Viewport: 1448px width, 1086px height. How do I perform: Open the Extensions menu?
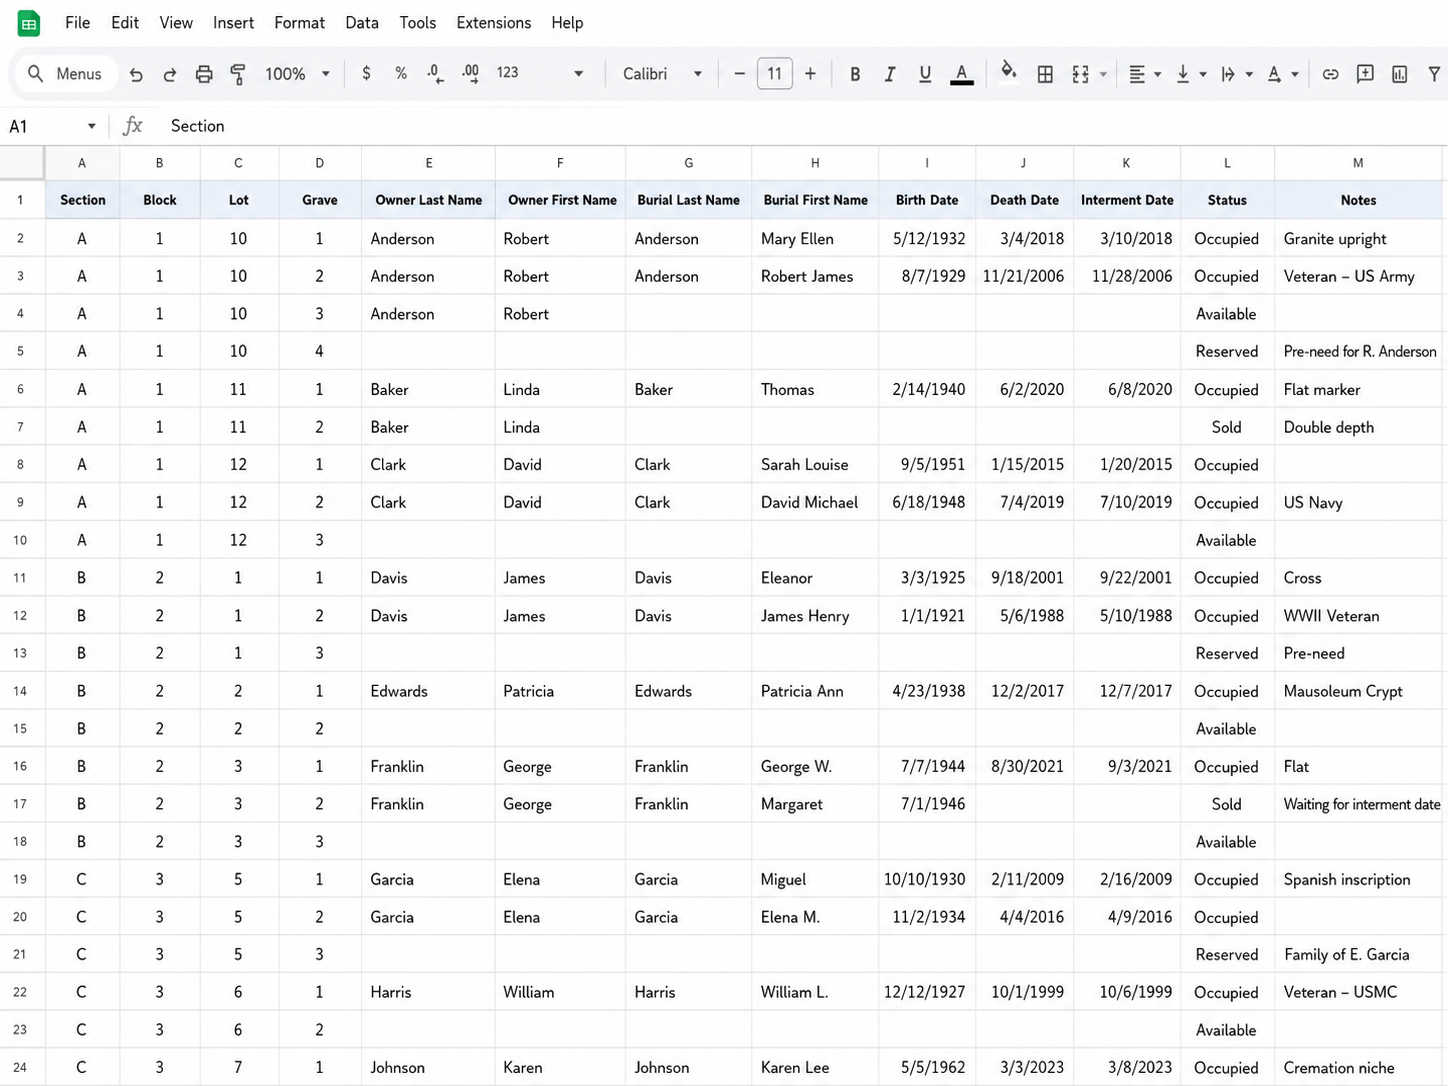(x=493, y=22)
